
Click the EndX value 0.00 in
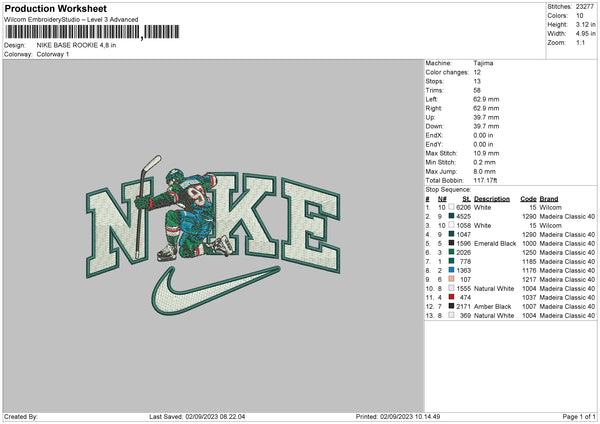point(483,135)
